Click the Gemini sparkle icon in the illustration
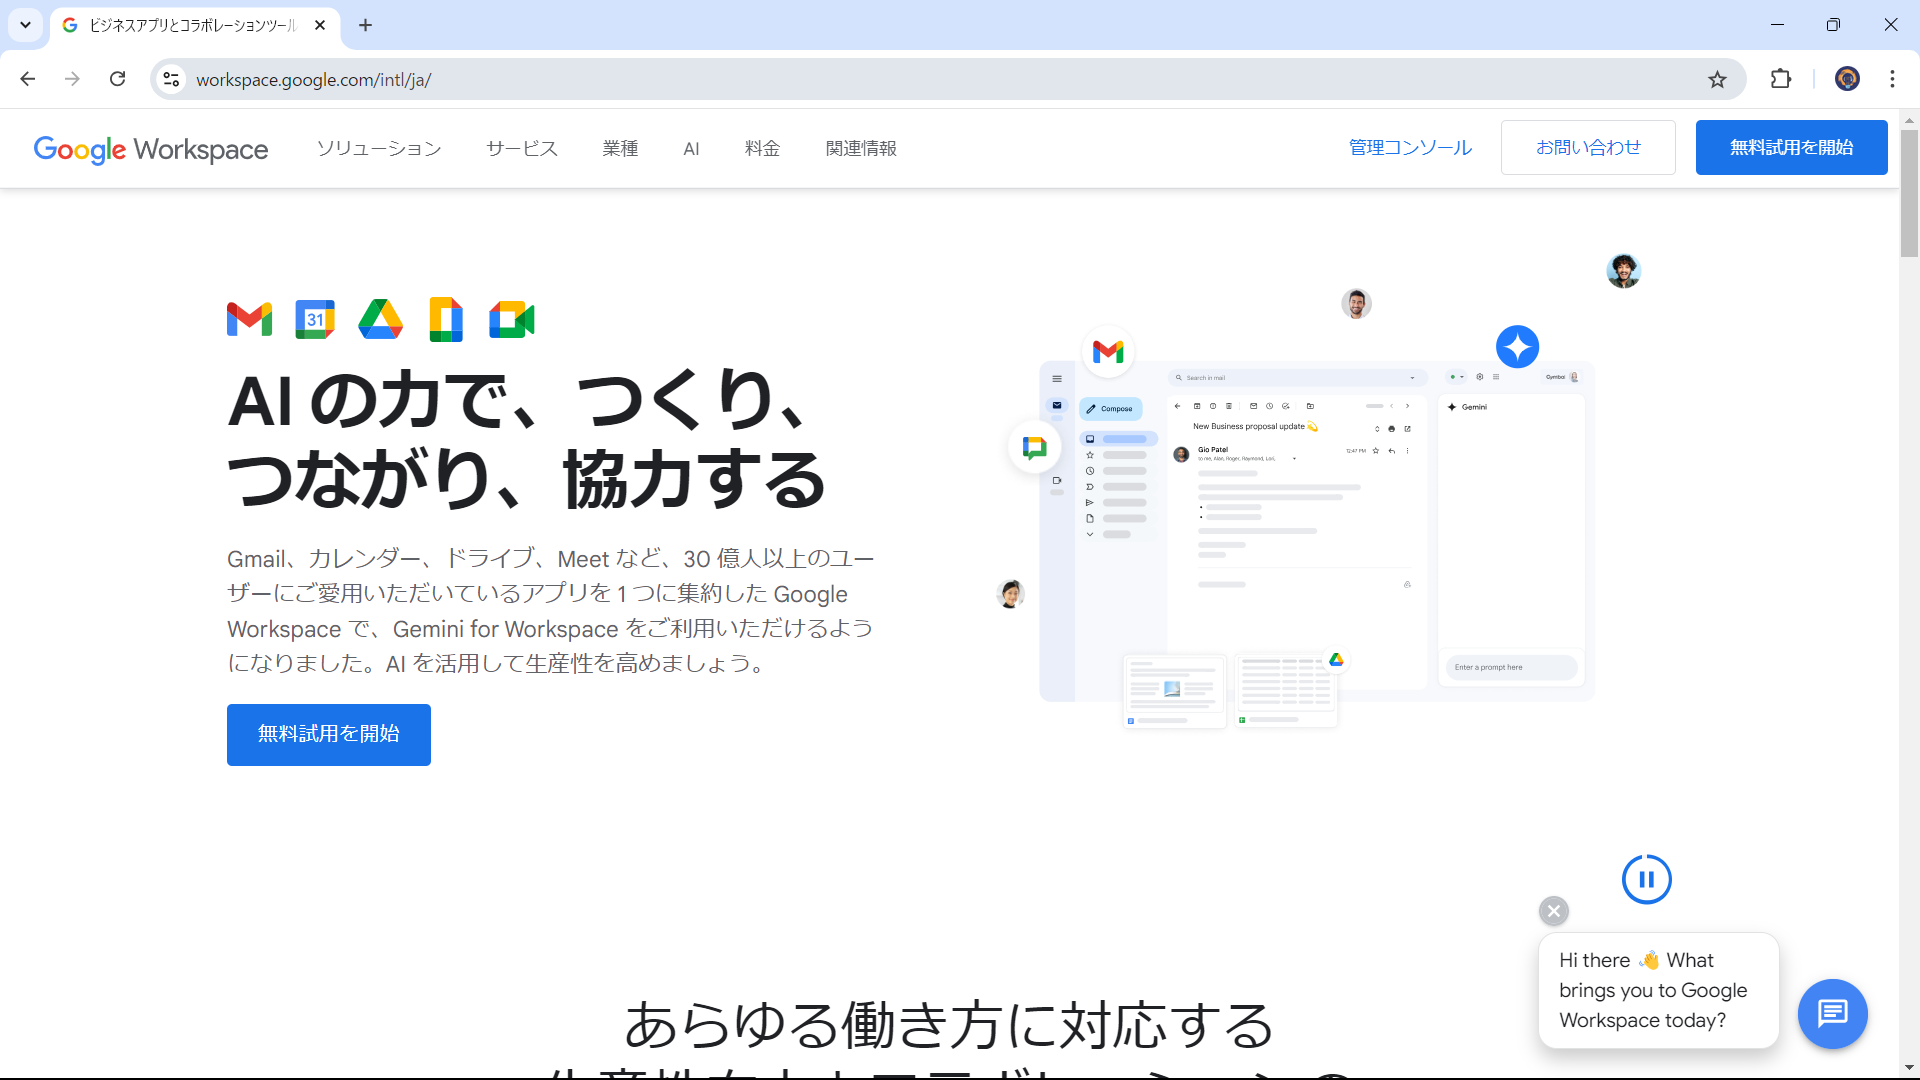Image resolution: width=1920 pixels, height=1080 pixels. 1517,347
